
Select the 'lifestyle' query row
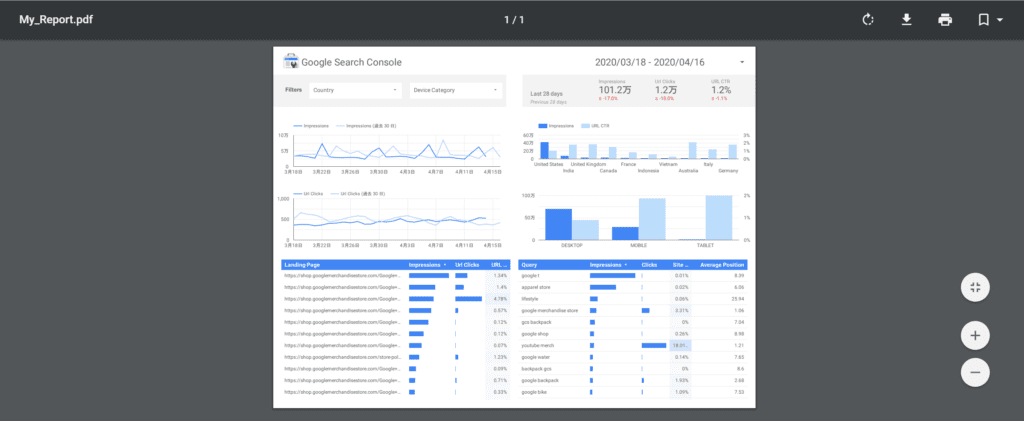pyautogui.click(x=633, y=299)
